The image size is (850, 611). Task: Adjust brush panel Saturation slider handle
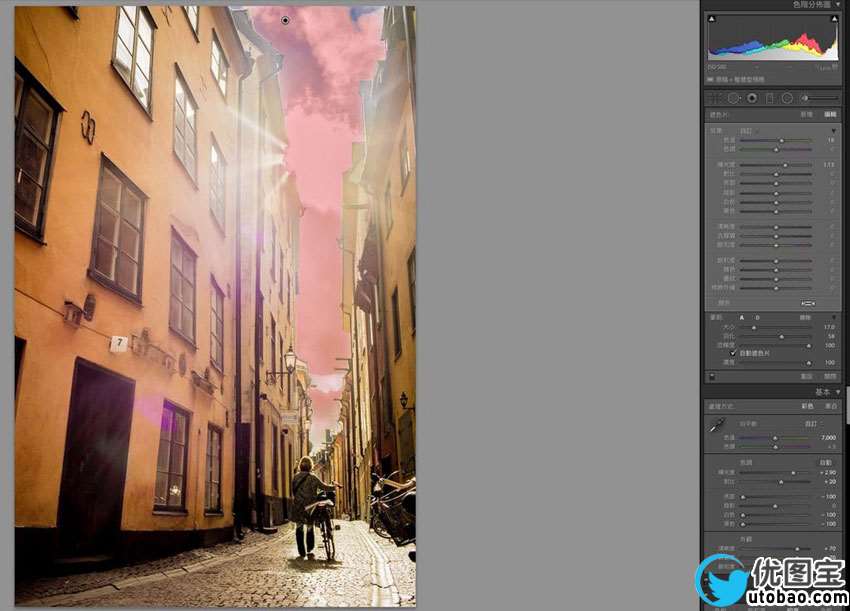(x=776, y=245)
